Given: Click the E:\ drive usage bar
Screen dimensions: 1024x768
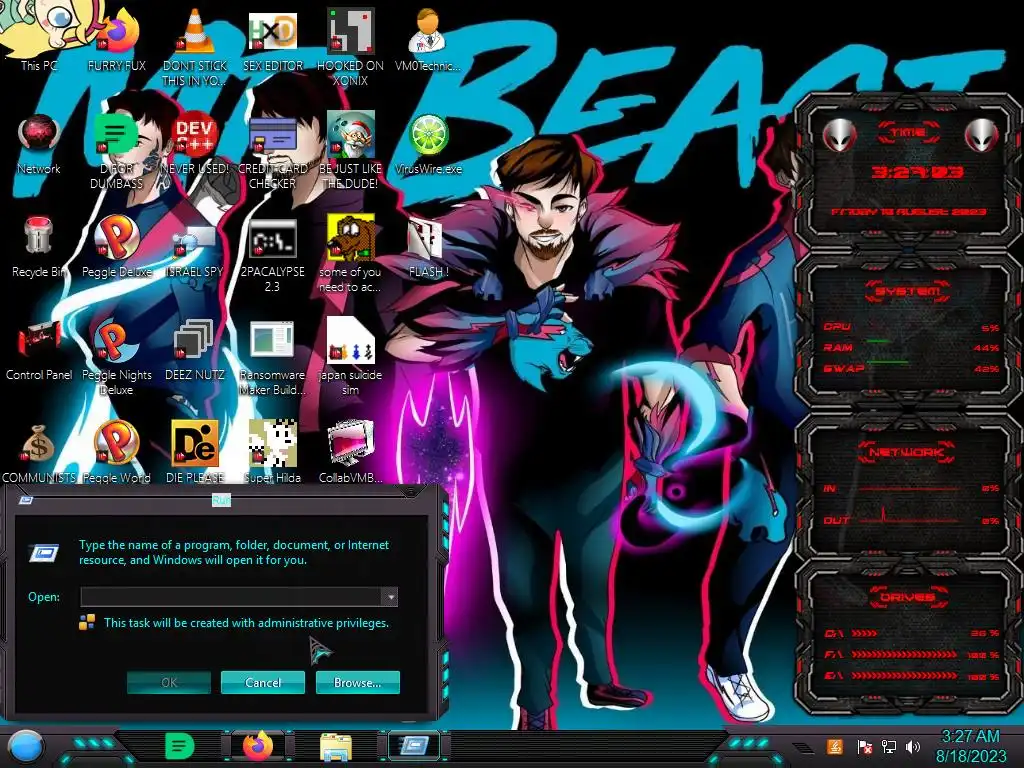Looking at the screenshot, I should pos(904,675).
